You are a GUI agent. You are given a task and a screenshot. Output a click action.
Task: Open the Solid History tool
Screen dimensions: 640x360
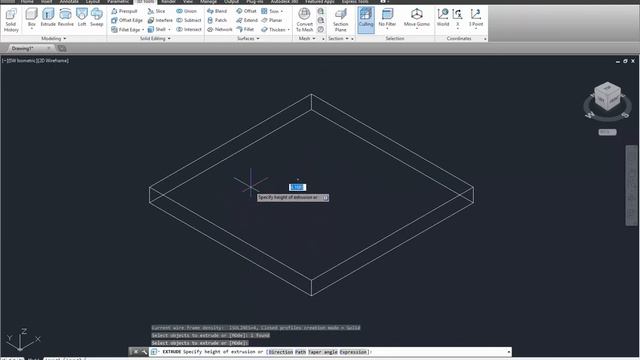point(11,20)
